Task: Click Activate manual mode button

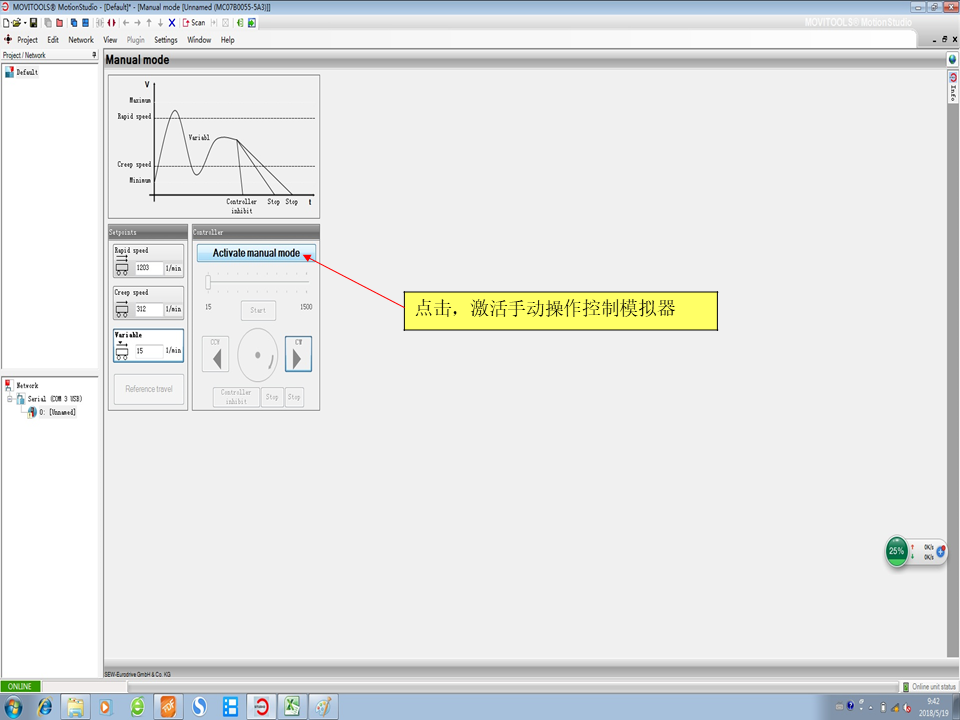Action: (256, 253)
